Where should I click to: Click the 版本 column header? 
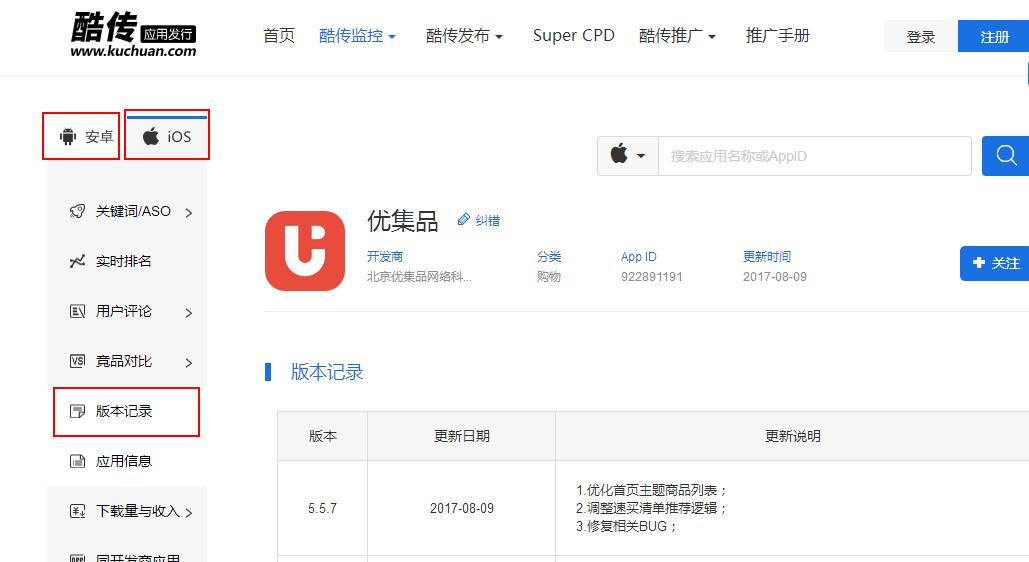[x=322, y=436]
